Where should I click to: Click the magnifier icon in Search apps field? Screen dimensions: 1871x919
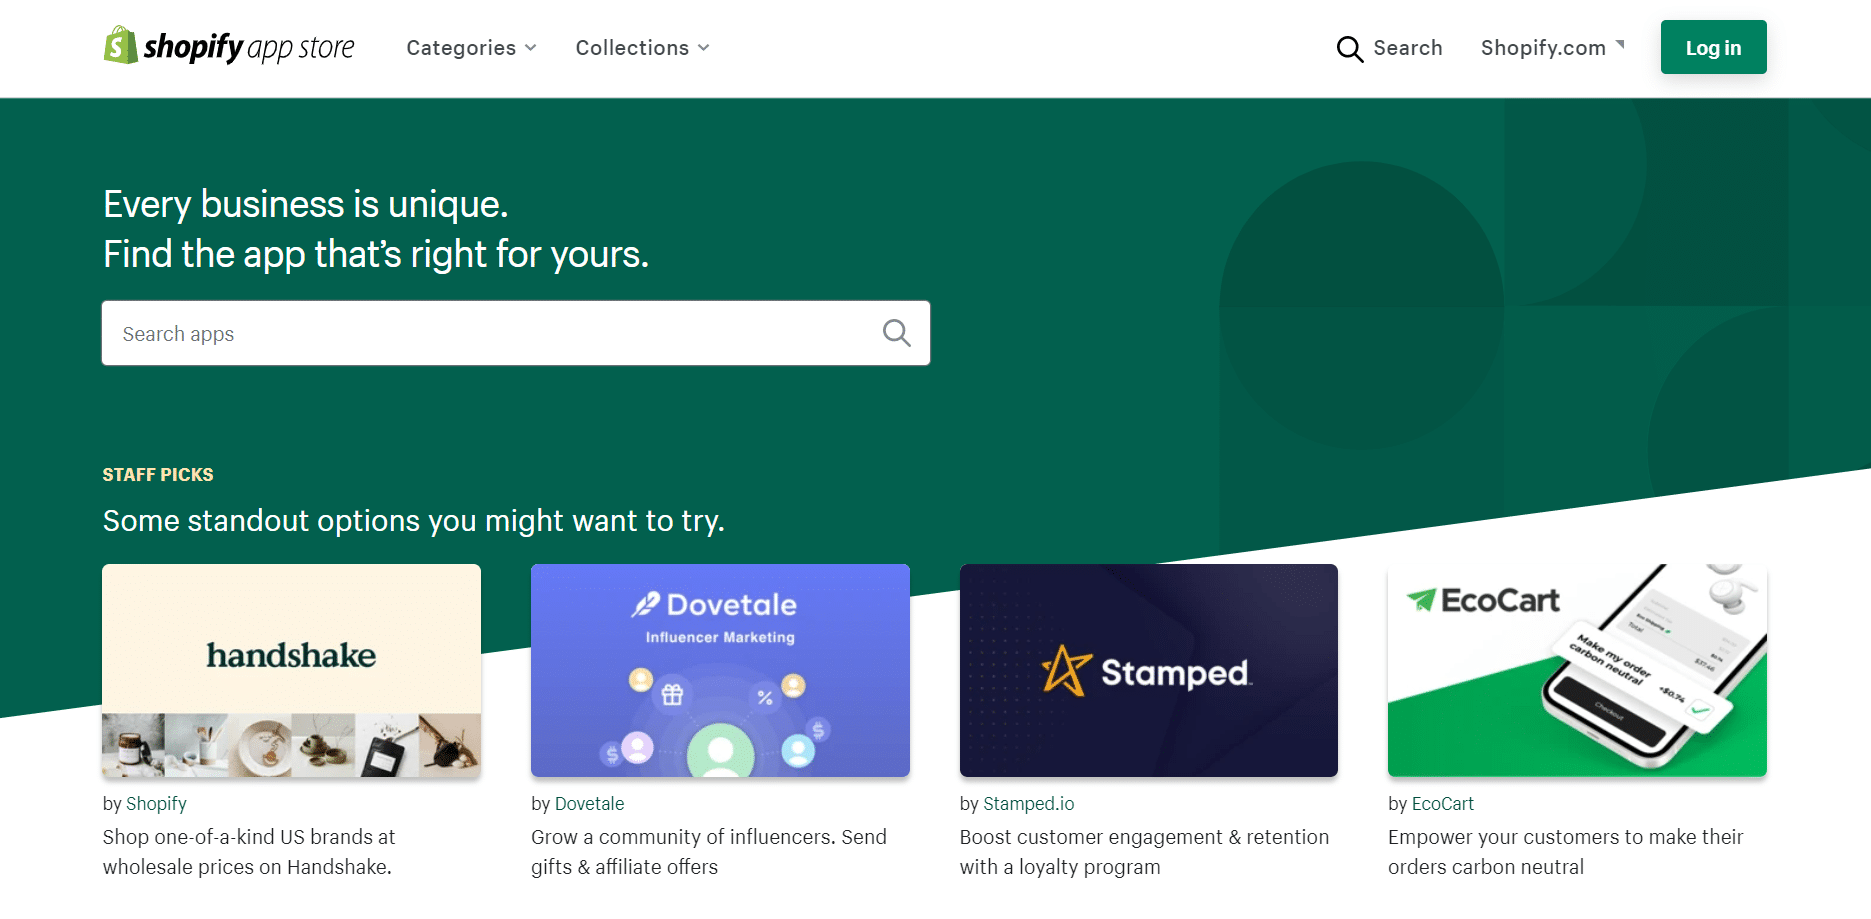tap(897, 333)
